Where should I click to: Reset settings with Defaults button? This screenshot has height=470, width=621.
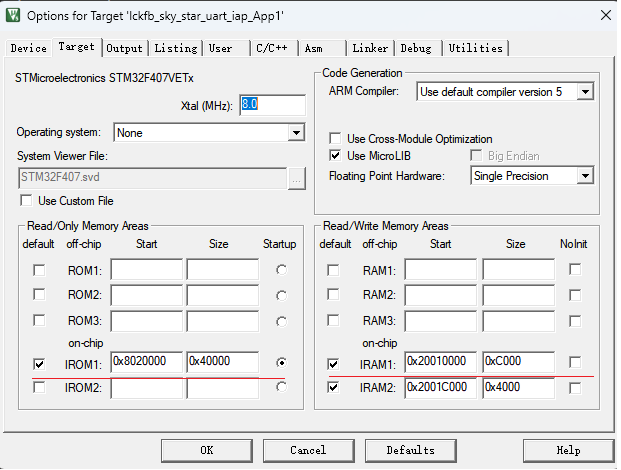point(411,451)
